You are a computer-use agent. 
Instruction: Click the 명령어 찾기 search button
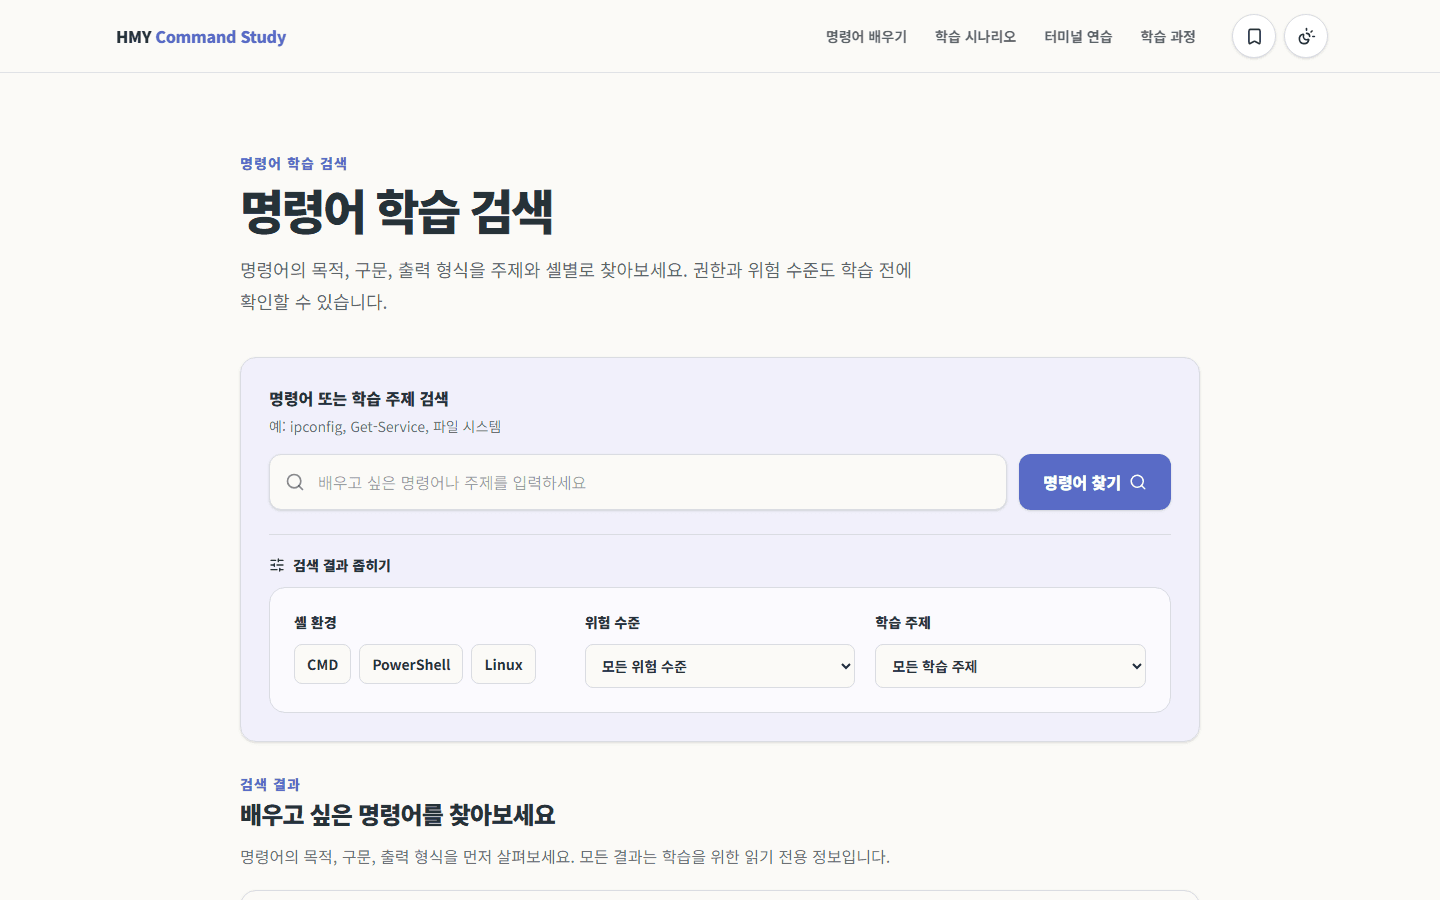(1095, 482)
